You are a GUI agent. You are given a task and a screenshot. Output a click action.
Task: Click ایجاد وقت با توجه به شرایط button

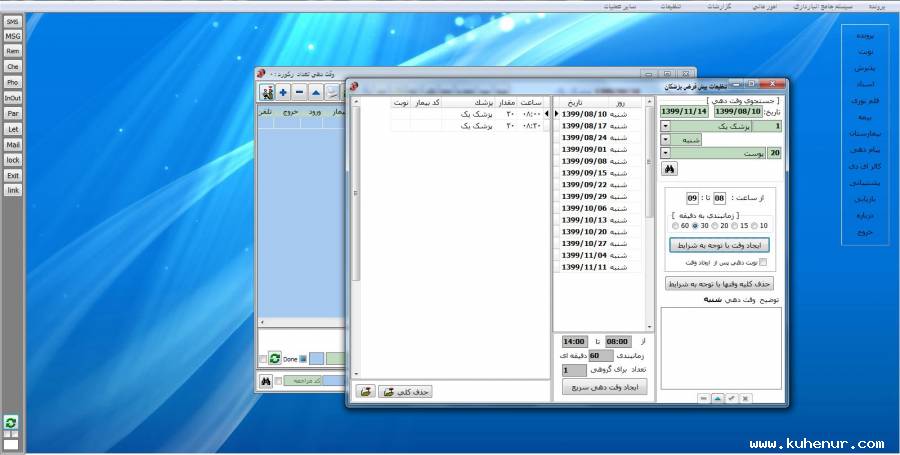coord(719,245)
